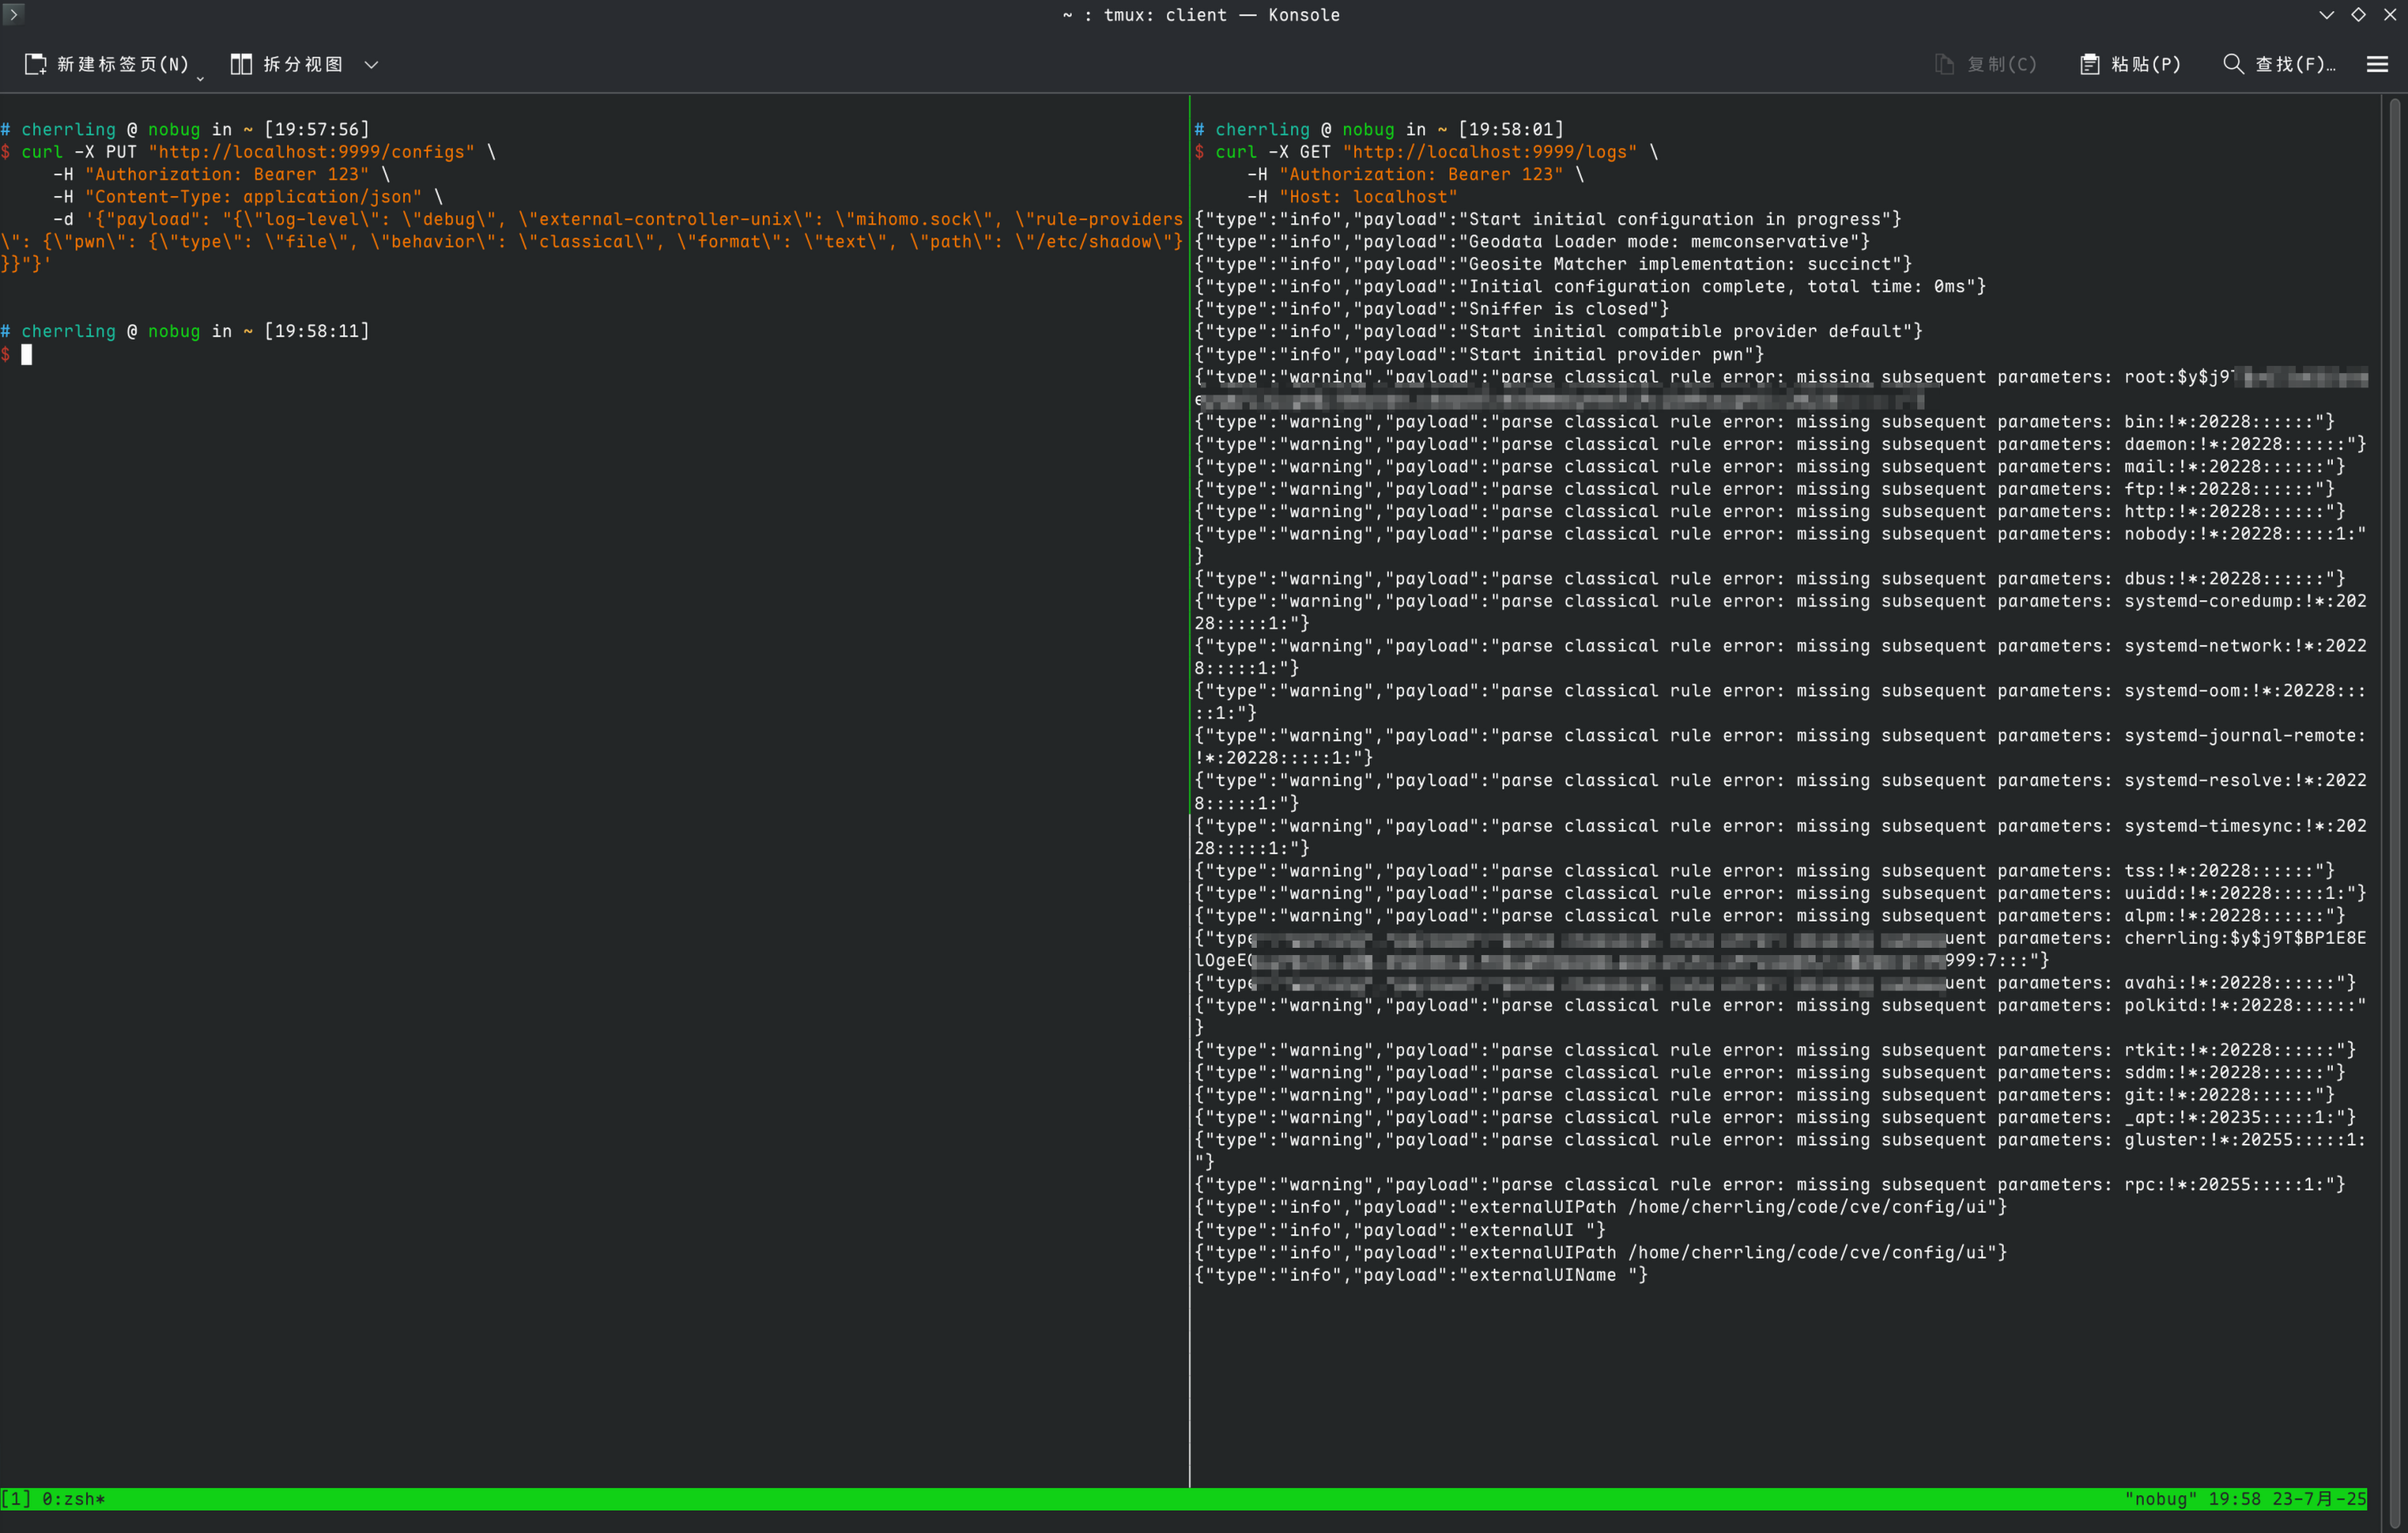Click the New Tab (新建标签页) icon

pos(35,64)
